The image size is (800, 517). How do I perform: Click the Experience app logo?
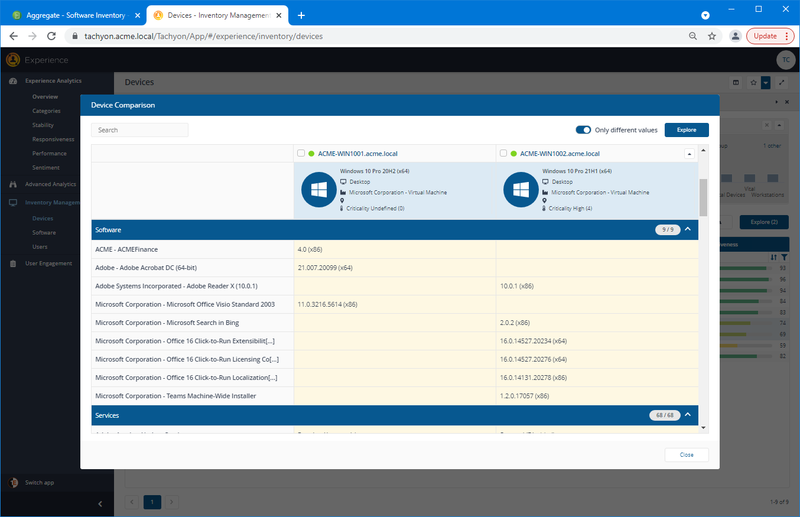pos(13,60)
